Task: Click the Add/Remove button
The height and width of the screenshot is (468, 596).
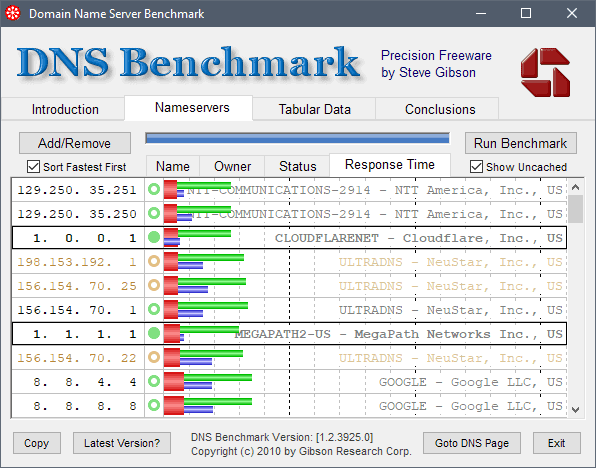Action: click(75, 143)
